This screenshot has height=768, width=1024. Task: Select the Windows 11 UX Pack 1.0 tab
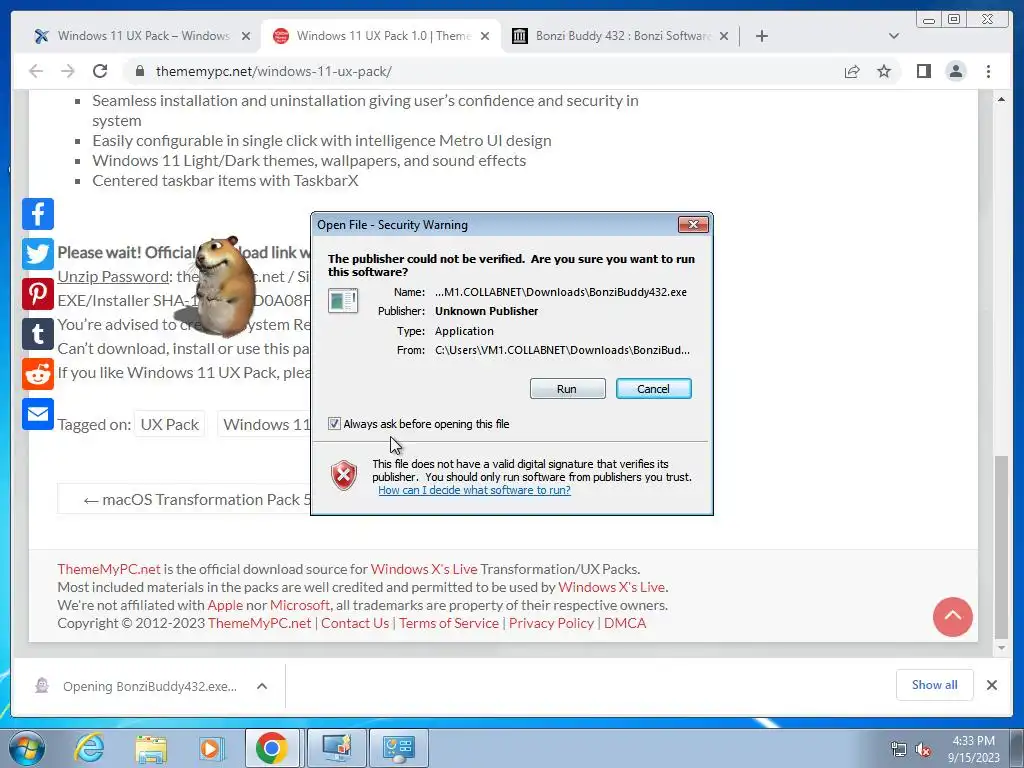pos(381,36)
